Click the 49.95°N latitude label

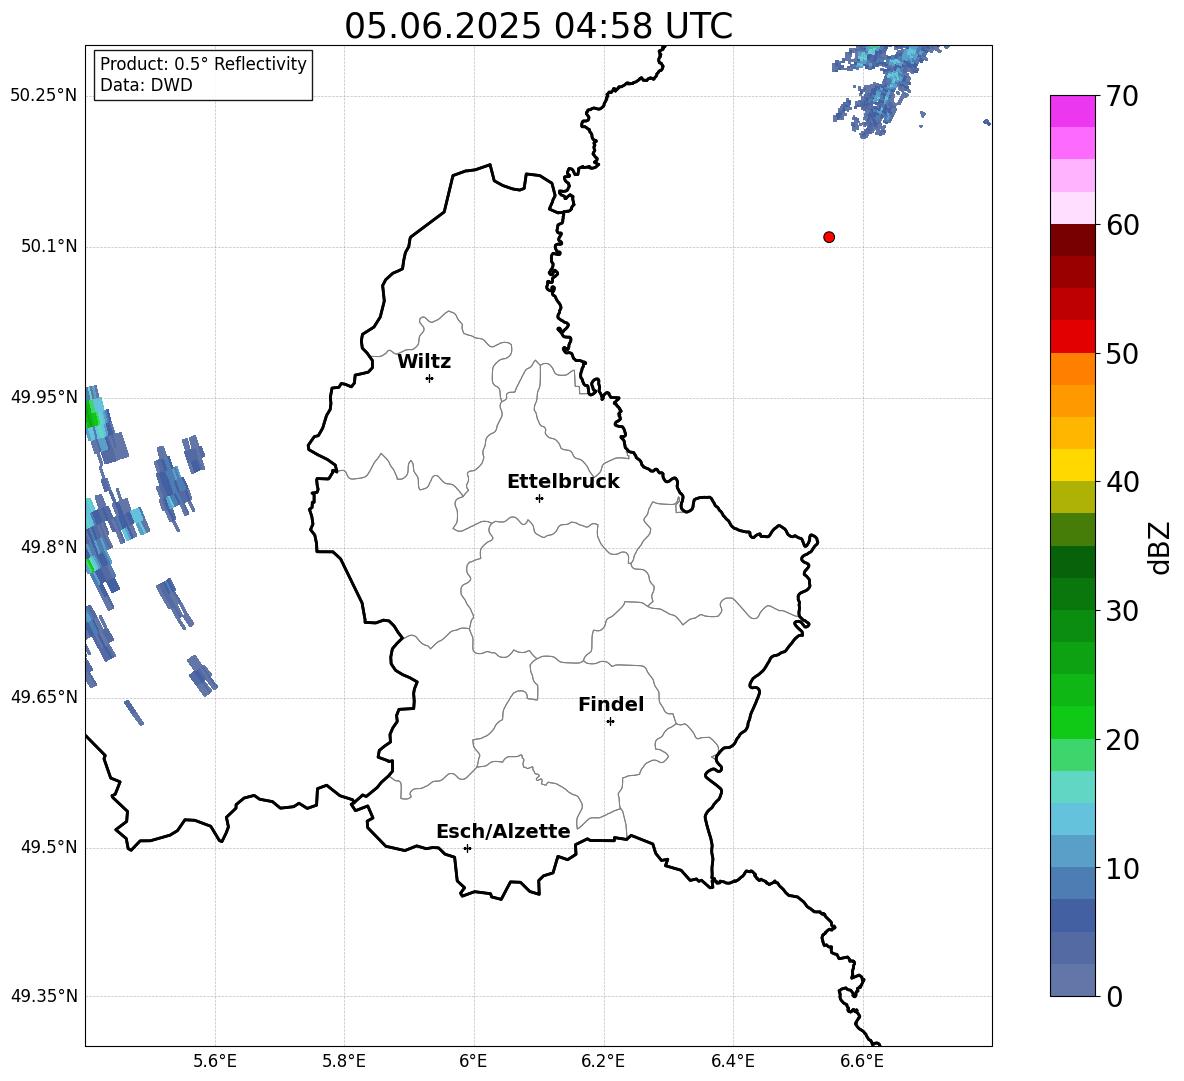pyautogui.click(x=44, y=397)
